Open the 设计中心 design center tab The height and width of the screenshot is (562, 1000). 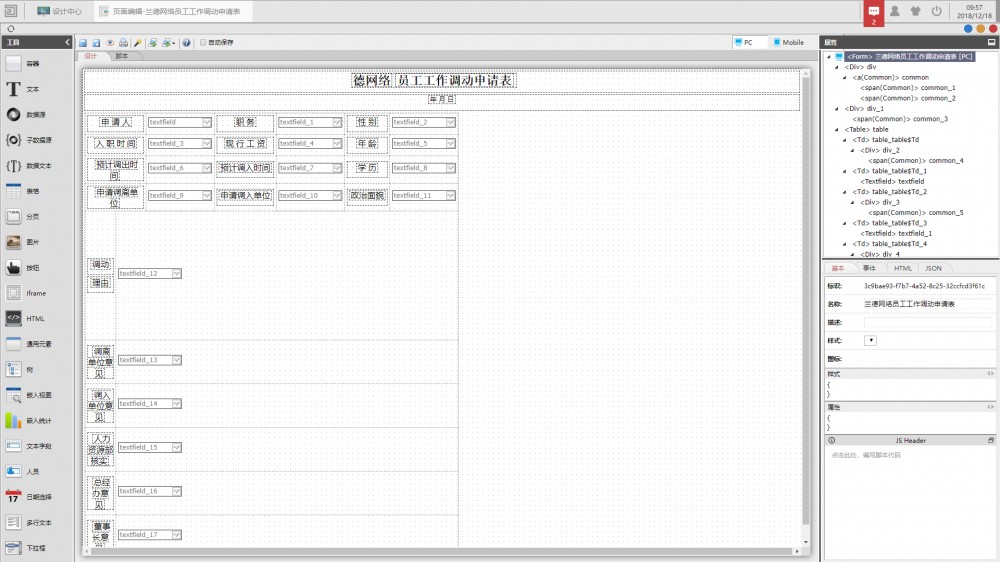(x=60, y=11)
